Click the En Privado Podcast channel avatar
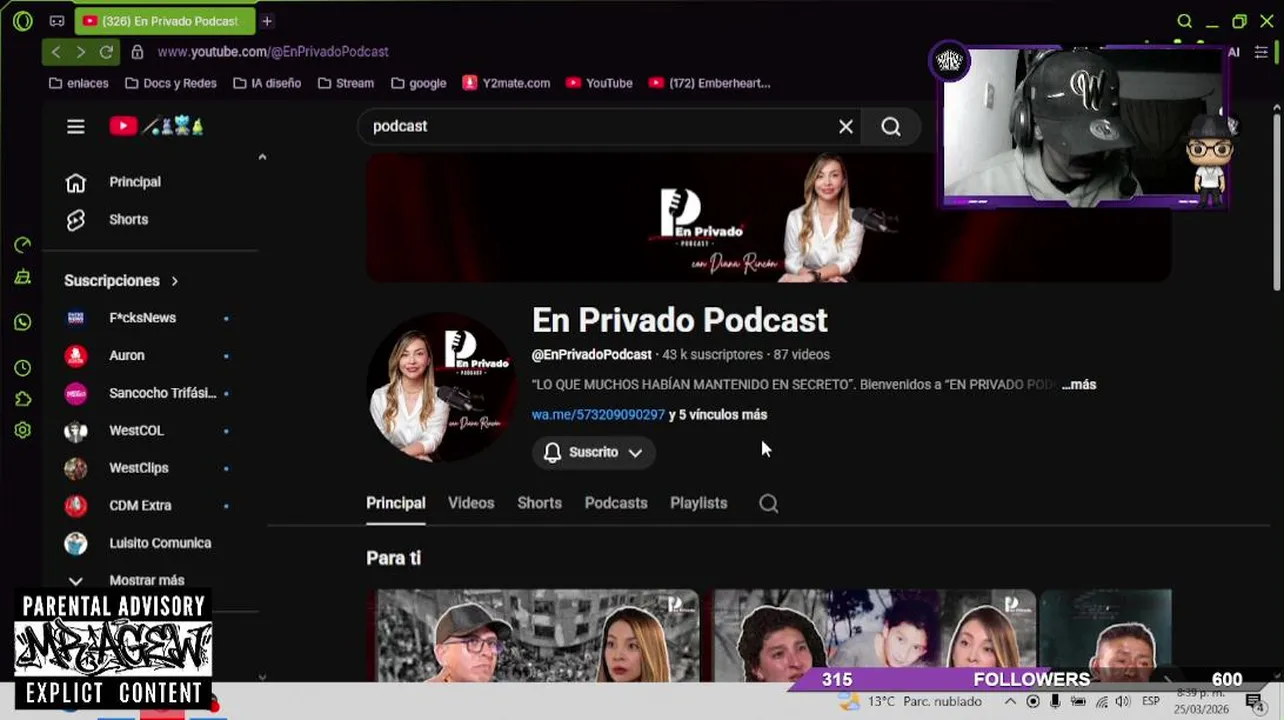Screen dimensions: 1284x720 tap(441, 386)
